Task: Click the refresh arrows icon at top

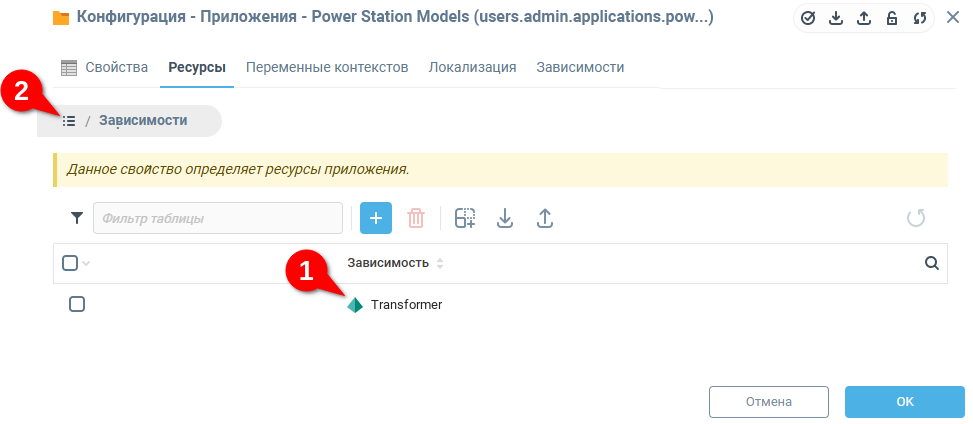Action: [x=920, y=19]
